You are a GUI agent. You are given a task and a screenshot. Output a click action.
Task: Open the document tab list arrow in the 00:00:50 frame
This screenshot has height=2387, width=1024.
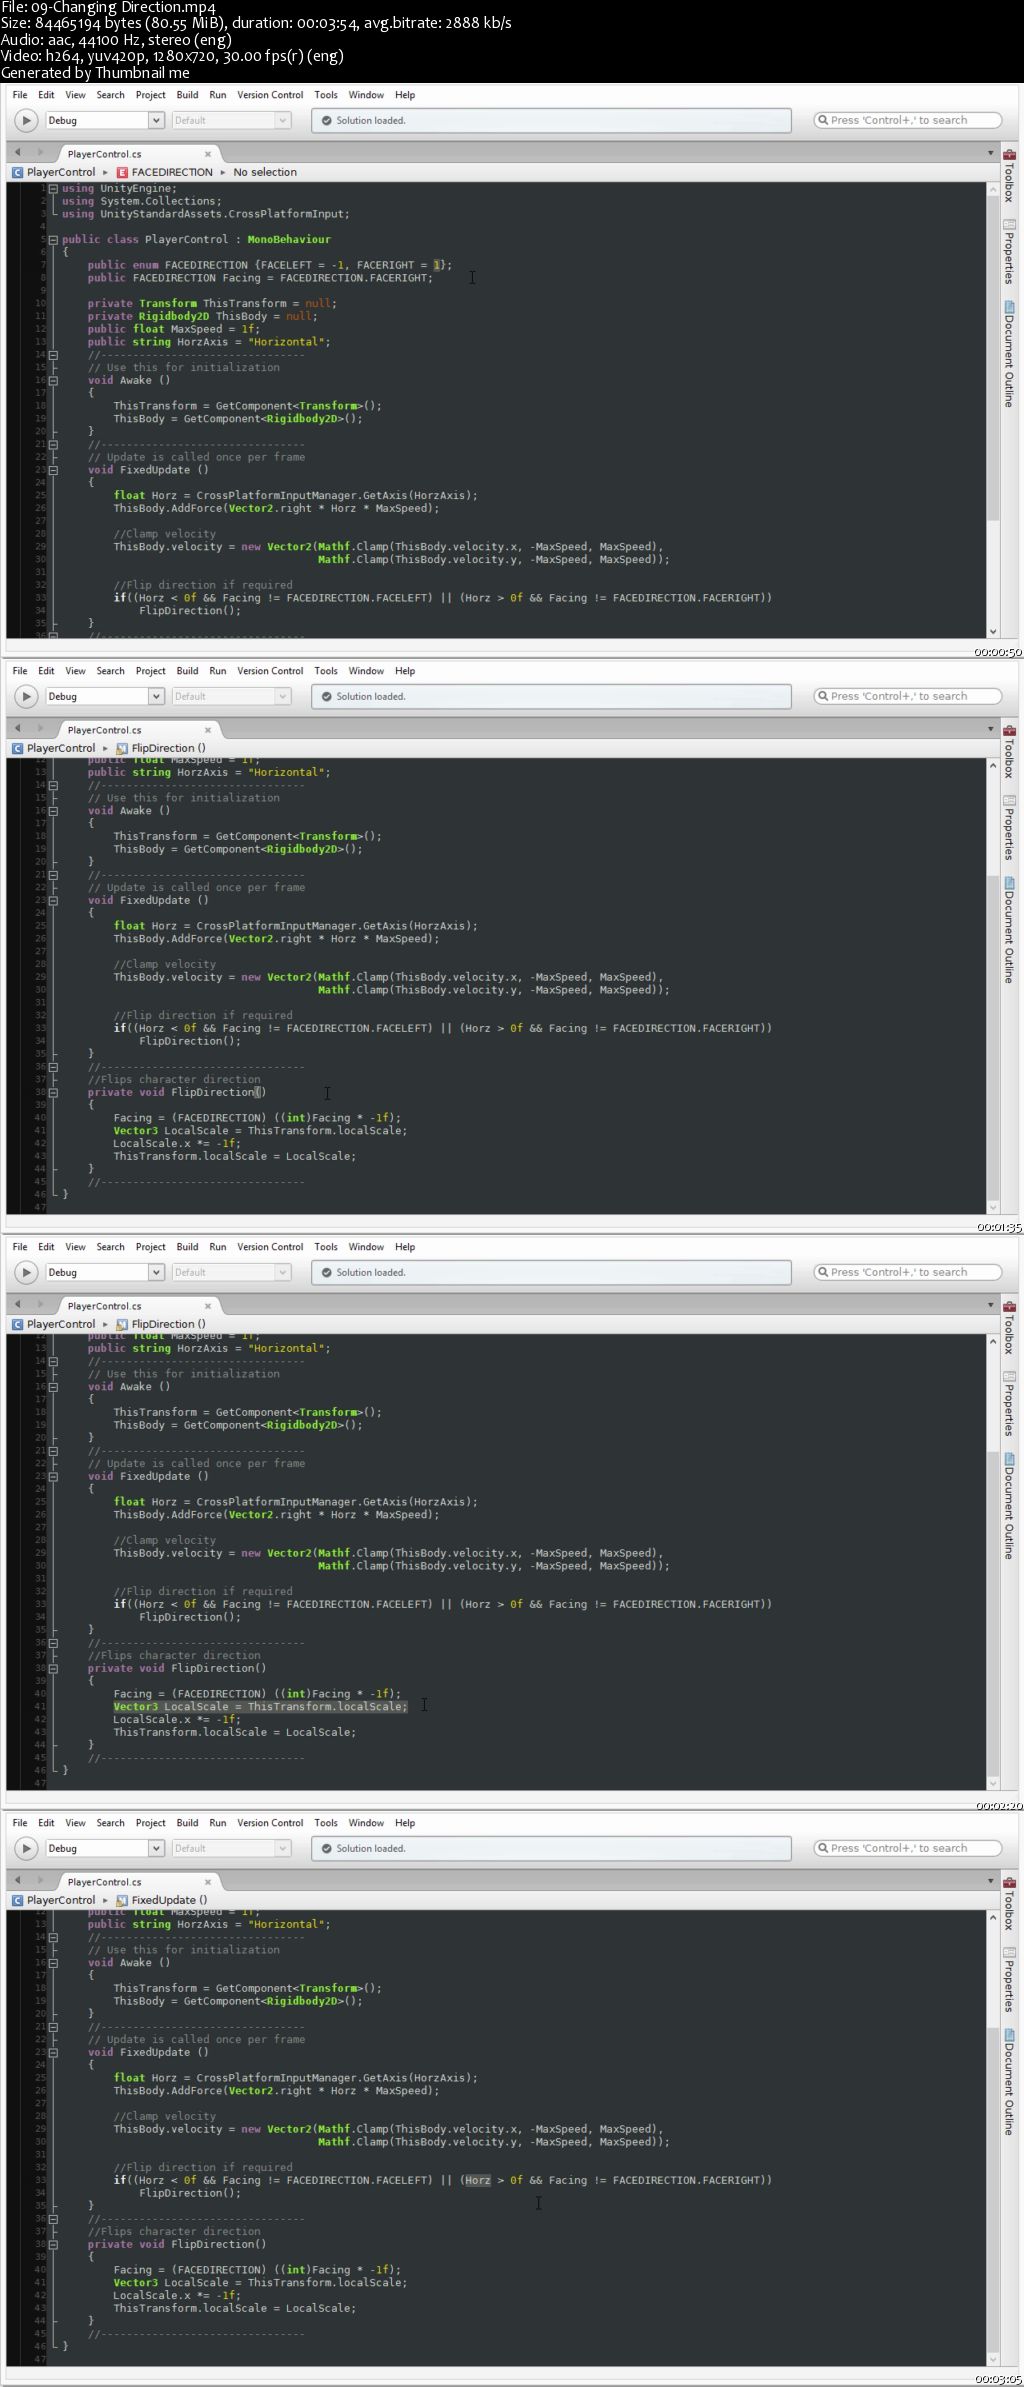click(x=991, y=154)
